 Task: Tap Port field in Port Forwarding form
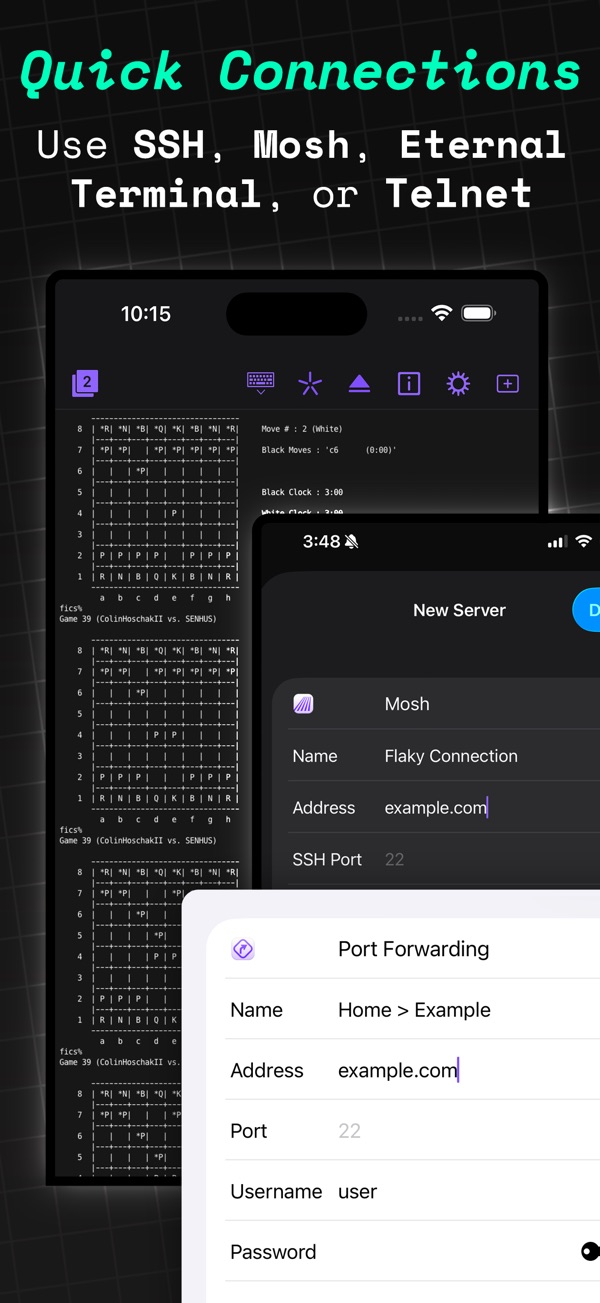pos(412,1131)
